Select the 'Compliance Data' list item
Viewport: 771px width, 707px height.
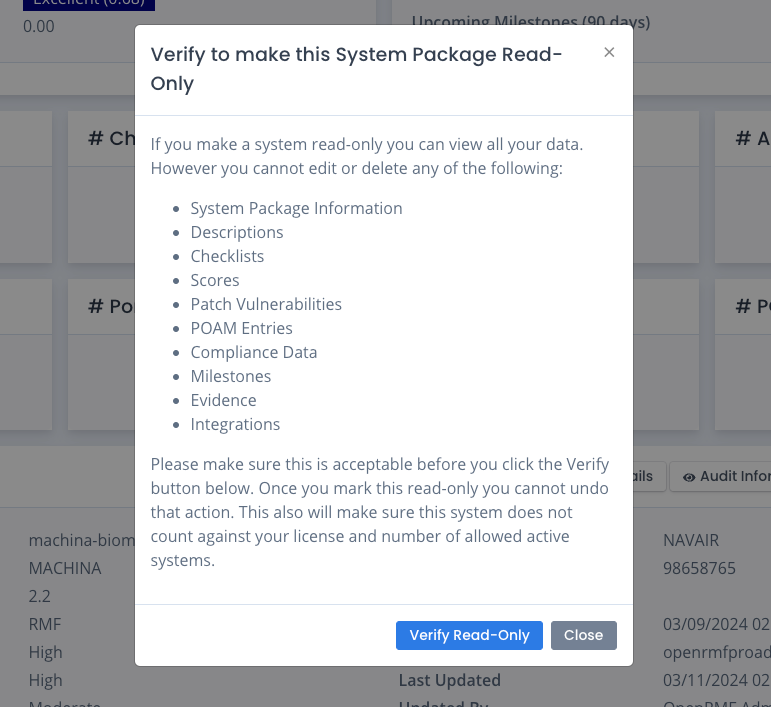click(254, 353)
